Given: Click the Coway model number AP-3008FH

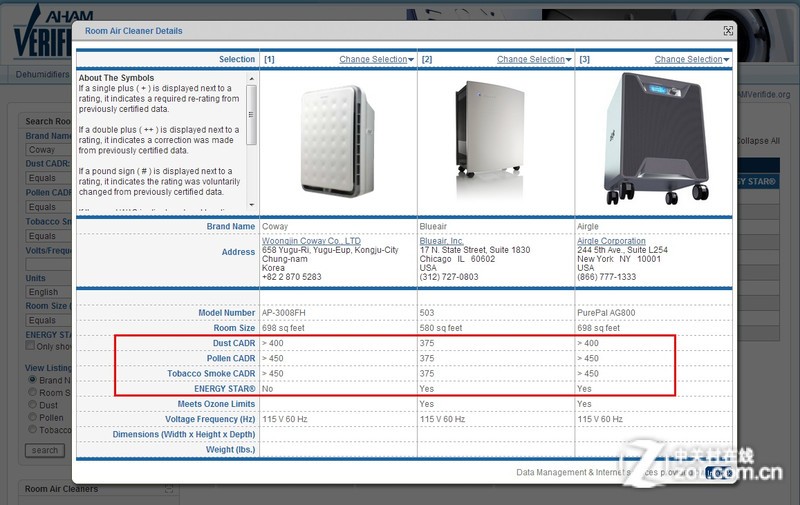Looking at the screenshot, I should click(x=284, y=313).
